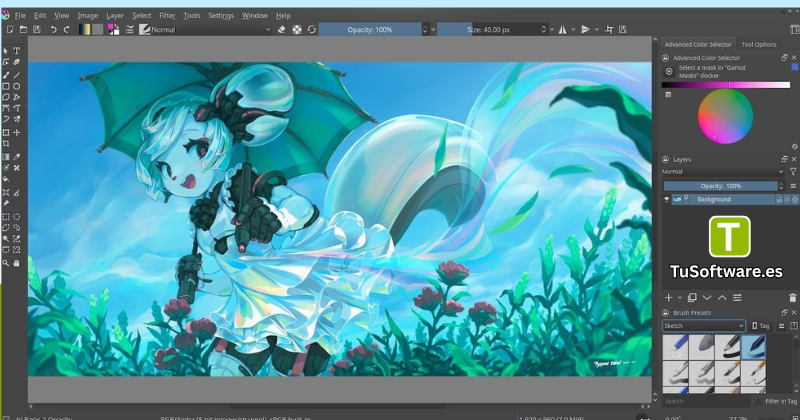This screenshot has width=800, height=420.
Task: Add a new layer with plus button
Action: coord(669,298)
